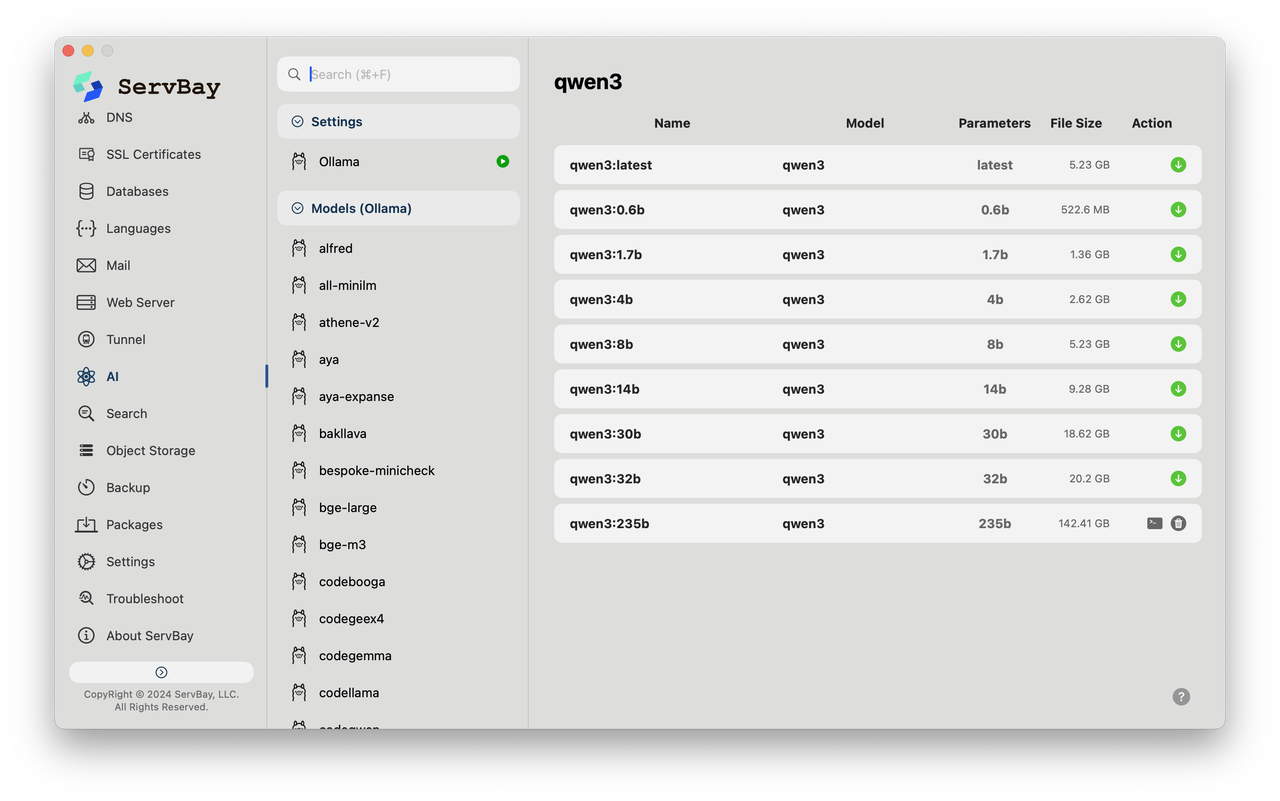This screenshot has height=801, width=1280.
Task: Click the Mail envelope icon
Action: pos(86,265)
